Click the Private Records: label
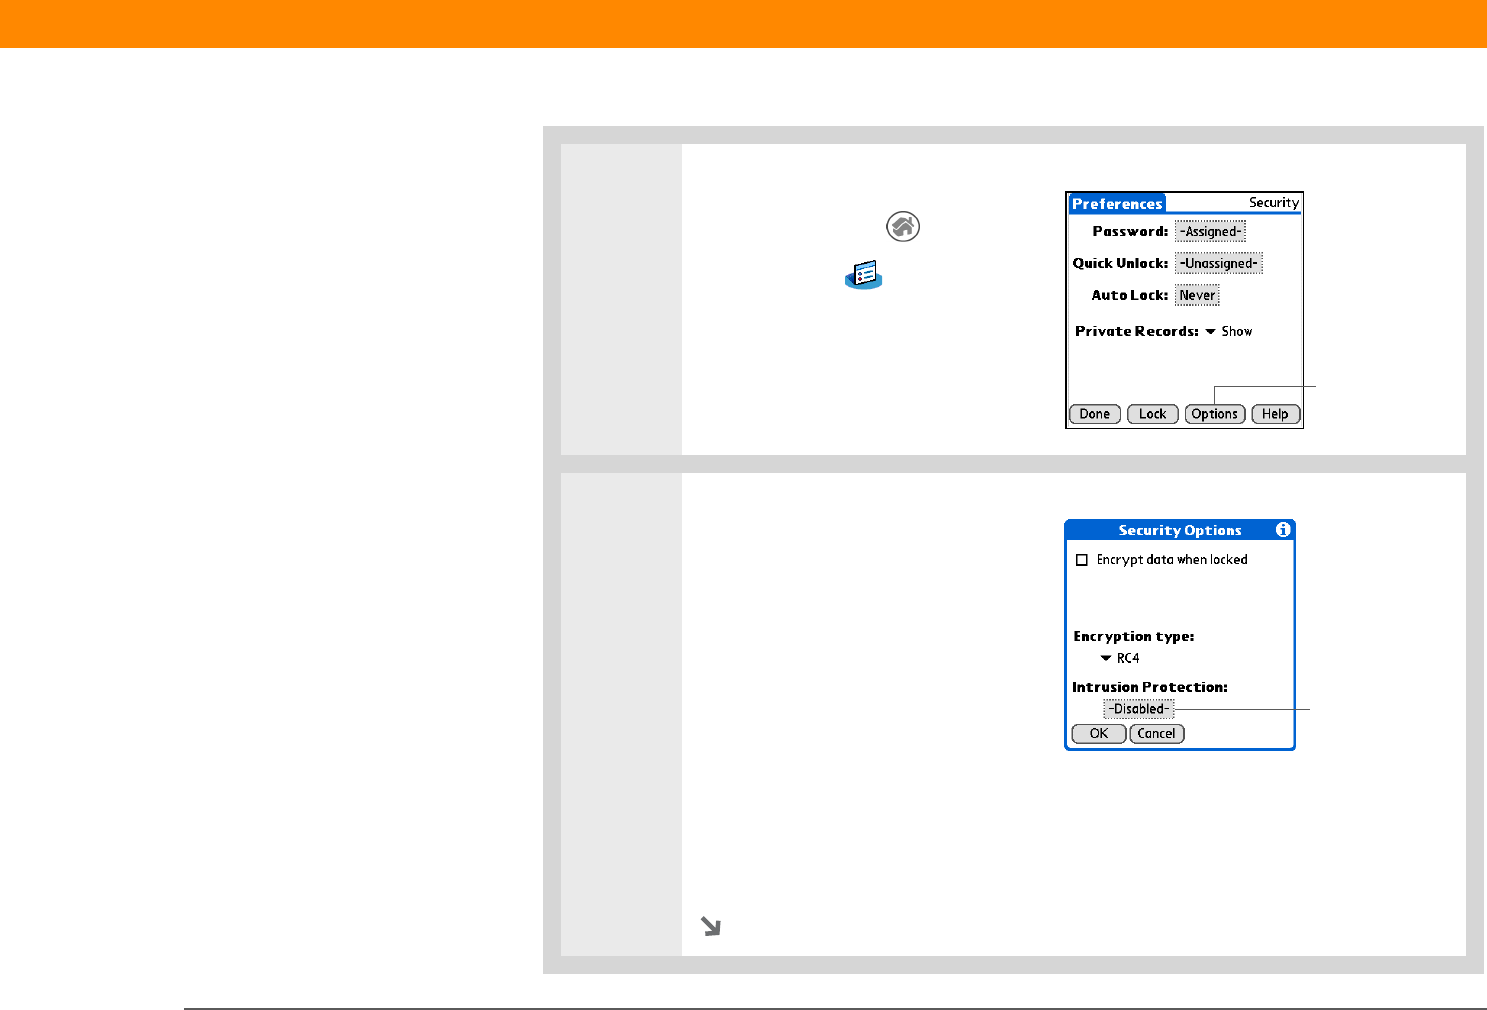This screenshot has width=1487, height=1010. tap(1137, 332)
